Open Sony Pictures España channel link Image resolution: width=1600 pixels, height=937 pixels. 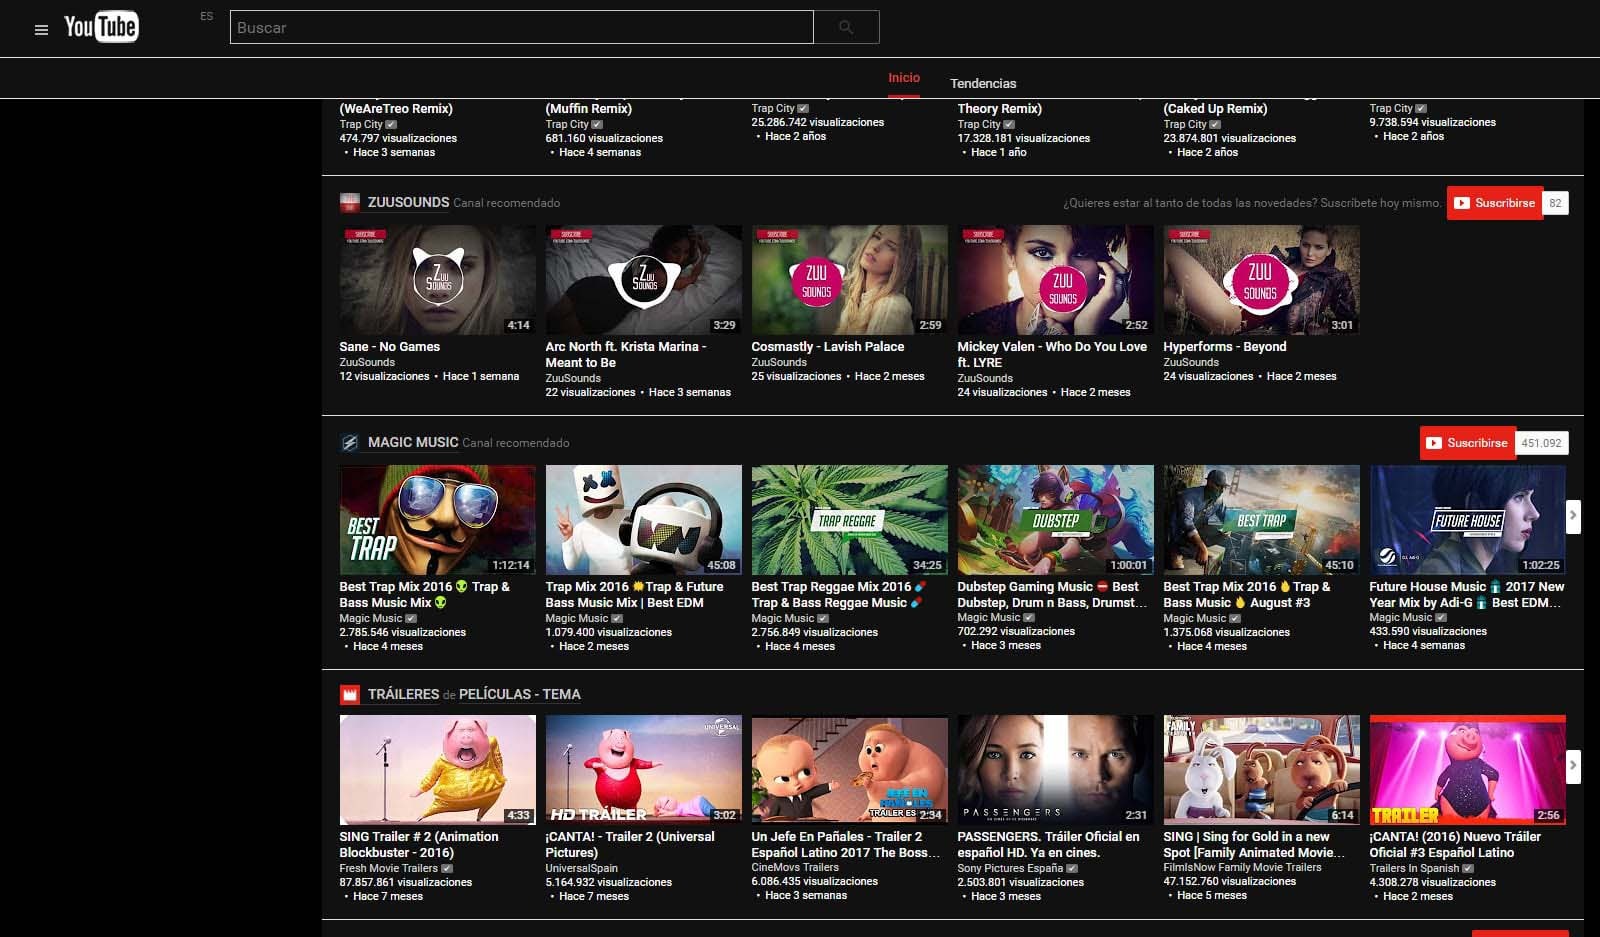point(1010,868)
